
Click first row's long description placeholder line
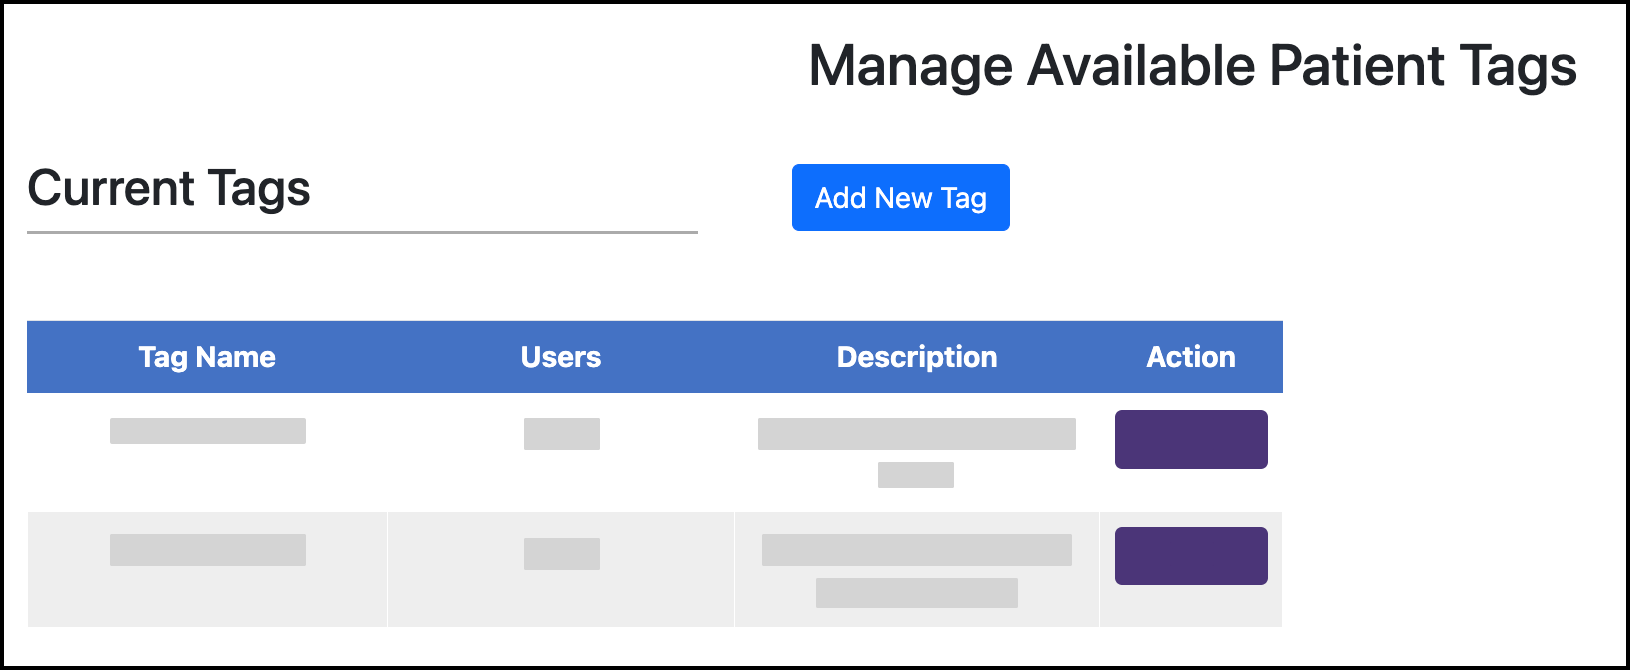pos(916,434)
